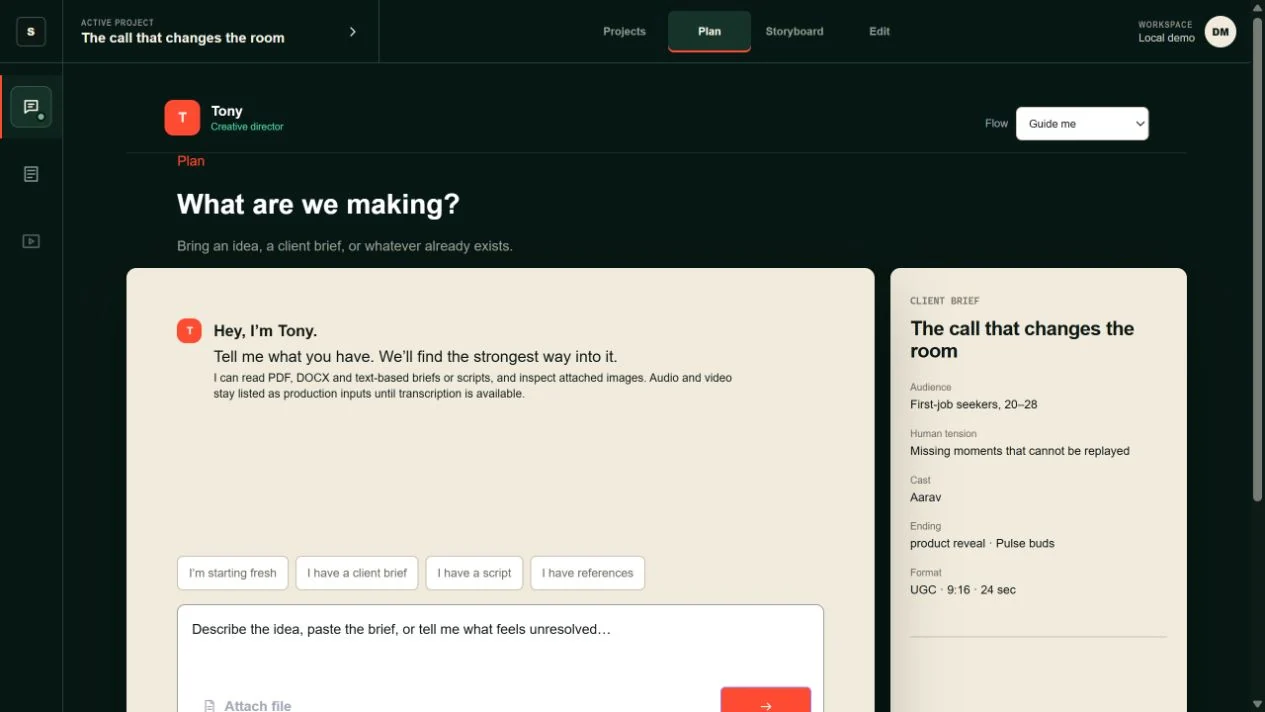This screenshot has height=712, width=1265.
Task: Choose 'I have a script' option
Action: pyautogui.click(x=474, y=573)
